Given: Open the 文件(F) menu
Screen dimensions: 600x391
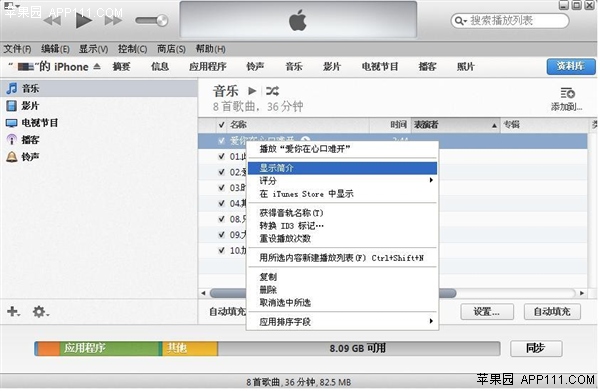Looking at the screenshot, I should coord(17,49).
